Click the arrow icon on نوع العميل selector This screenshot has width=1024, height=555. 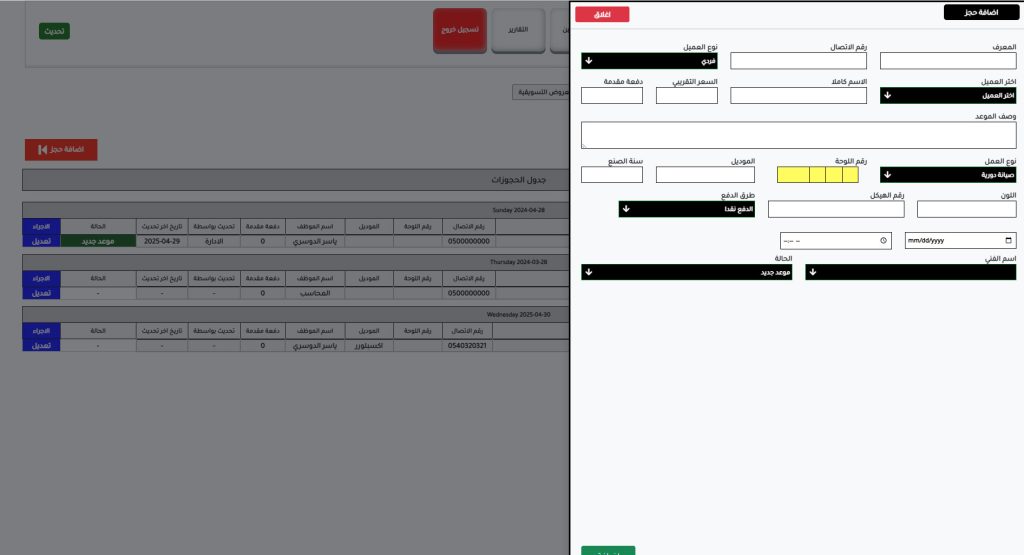pyautogui.click(x=589, y=61)
